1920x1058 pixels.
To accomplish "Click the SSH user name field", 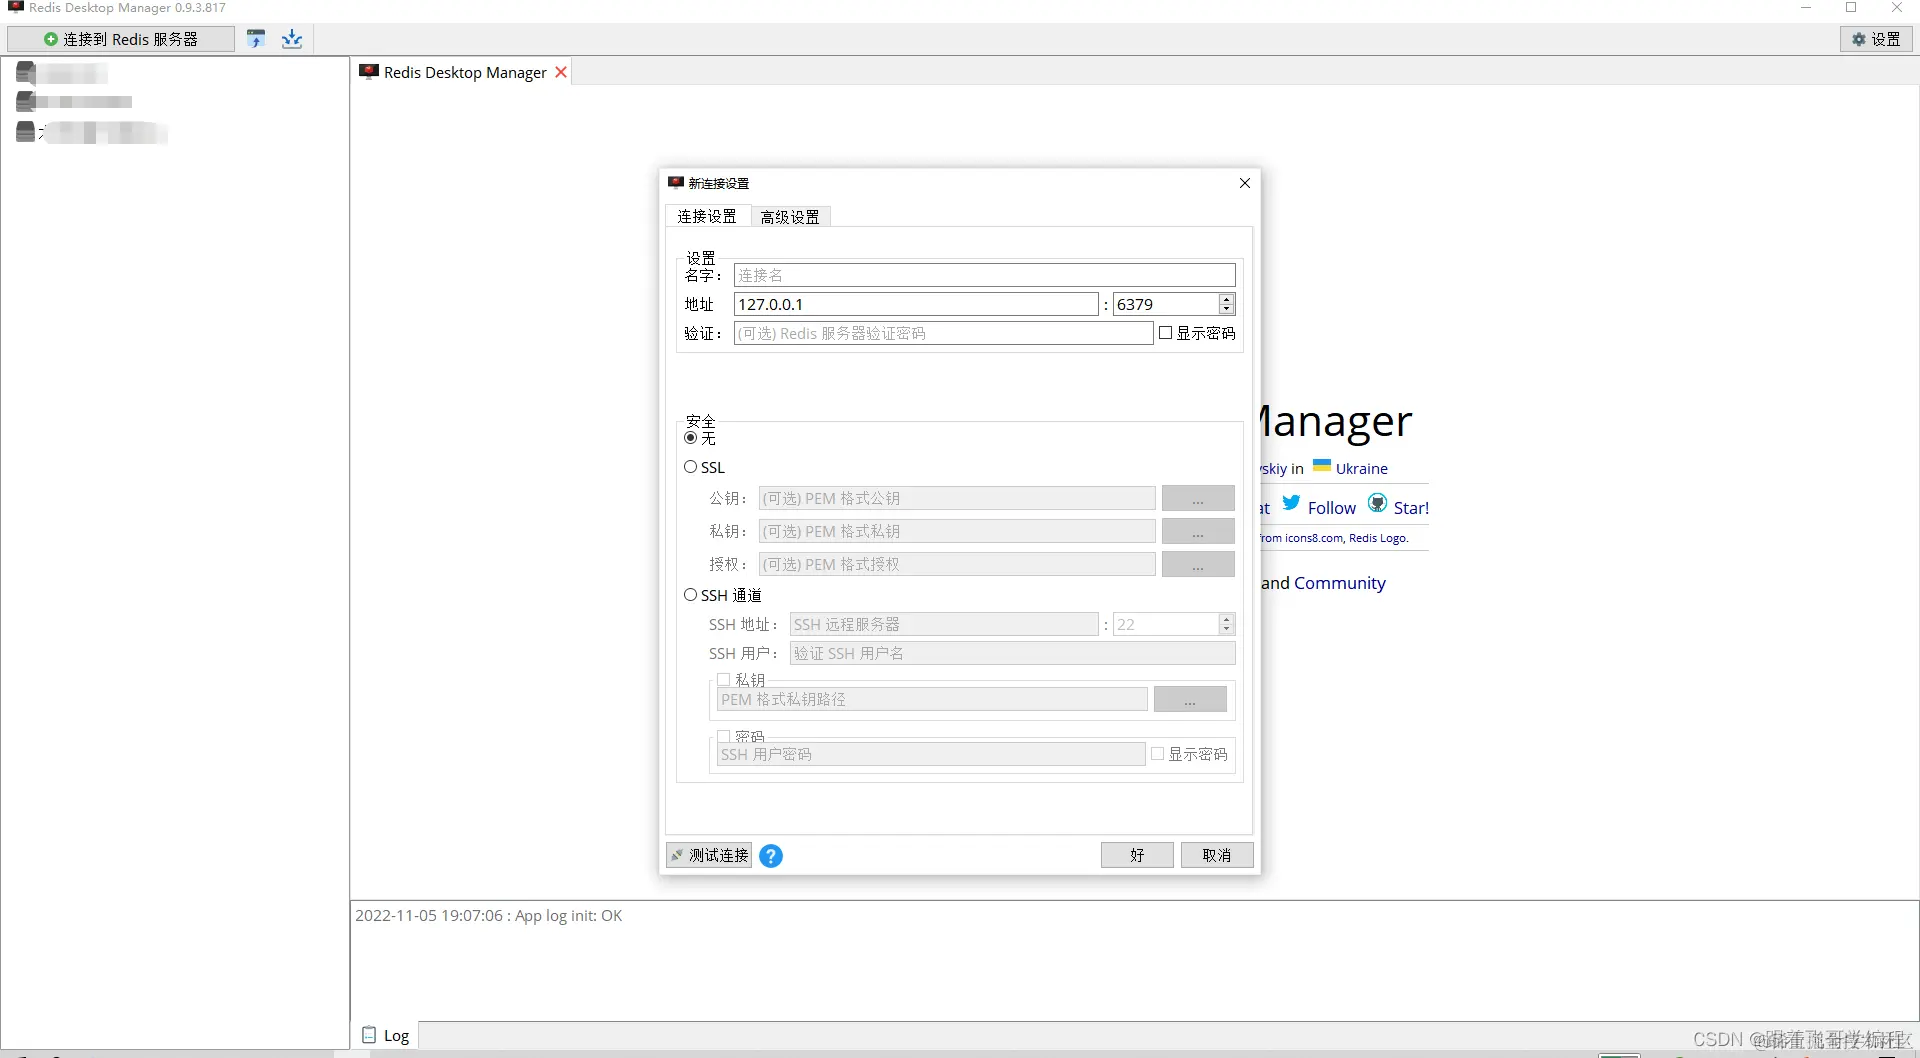I will point(1013,653).
